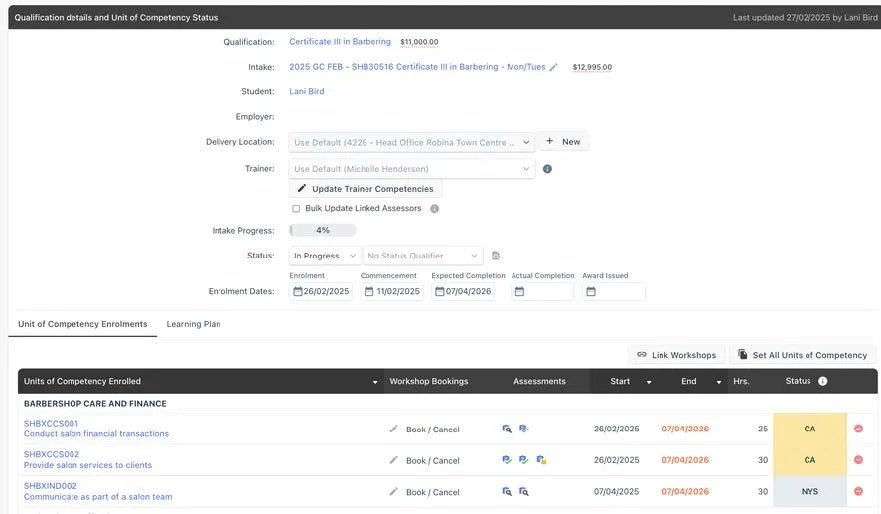Remove SHBXIND002 unit with red minus icon
Viewport: 881px width, 514px height.
click(x=859, y=492)
